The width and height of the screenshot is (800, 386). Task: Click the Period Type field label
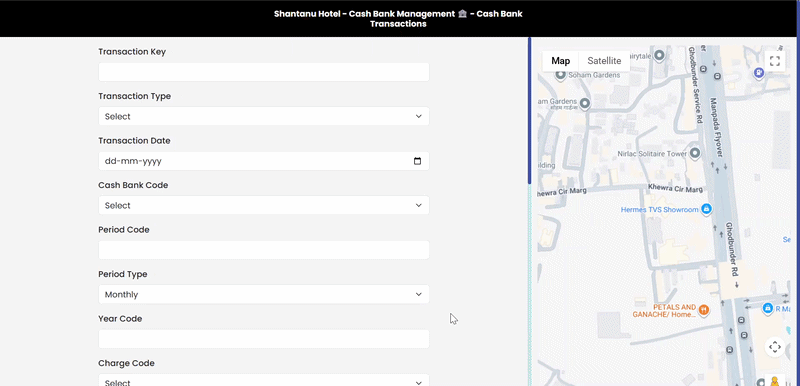click(123, 274)
